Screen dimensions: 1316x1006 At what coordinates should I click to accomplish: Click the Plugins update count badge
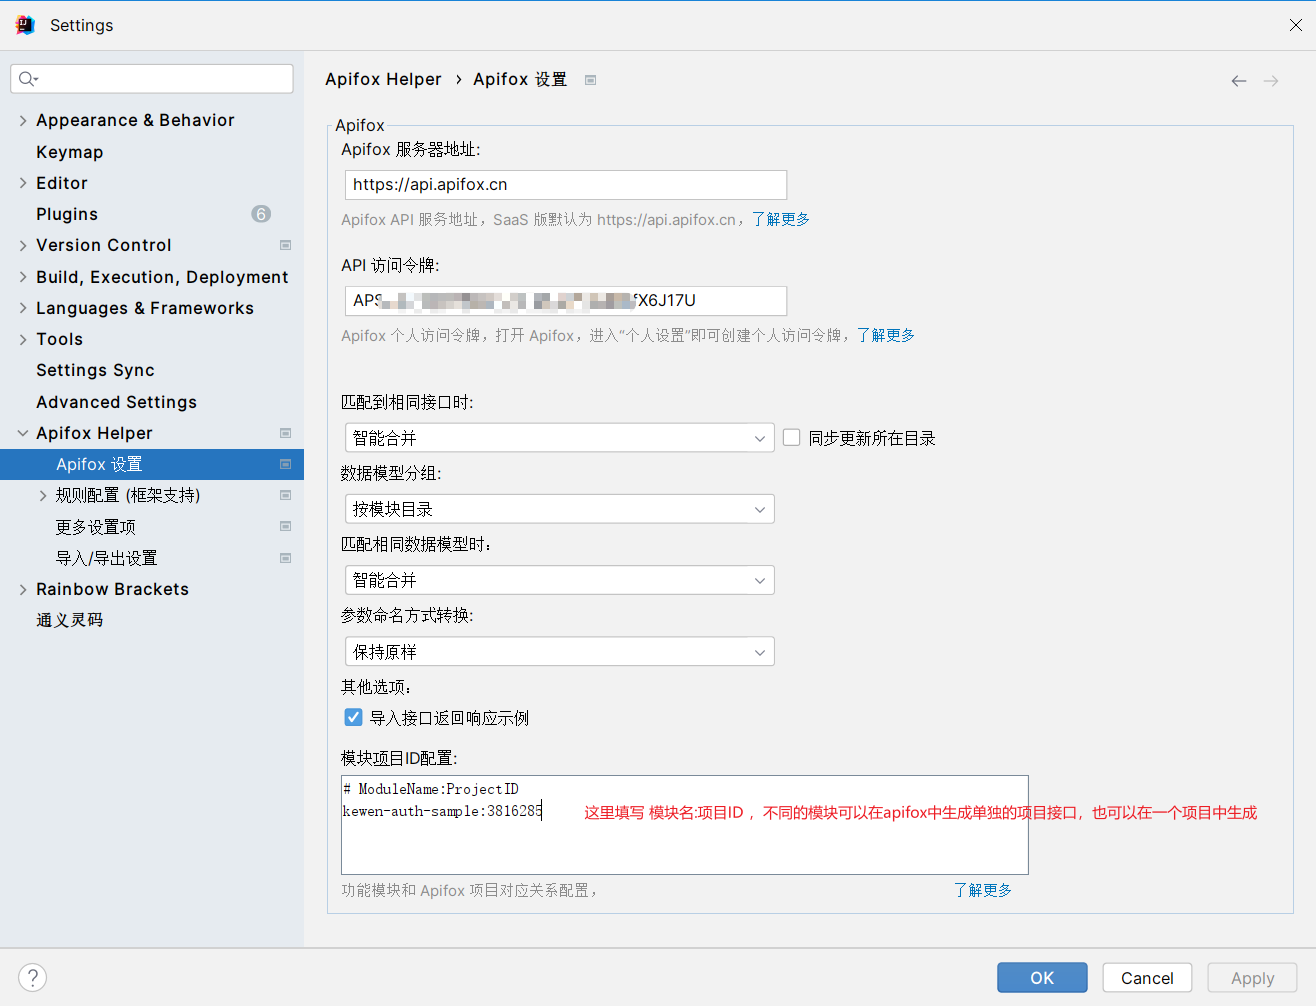261,214
